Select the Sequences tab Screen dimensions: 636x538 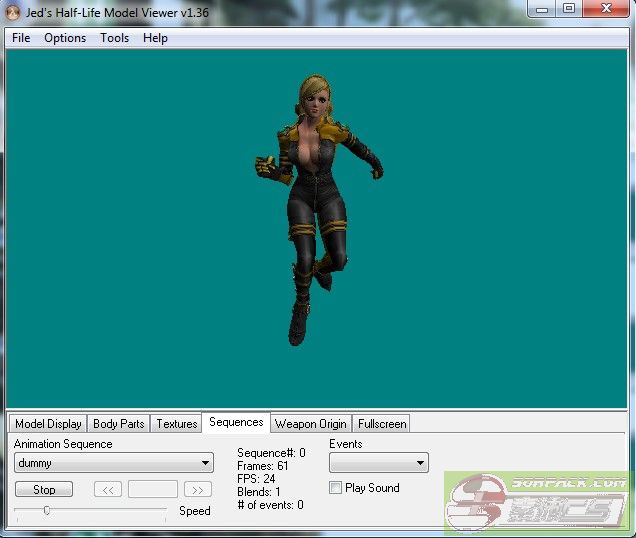(x=236, y=422)
